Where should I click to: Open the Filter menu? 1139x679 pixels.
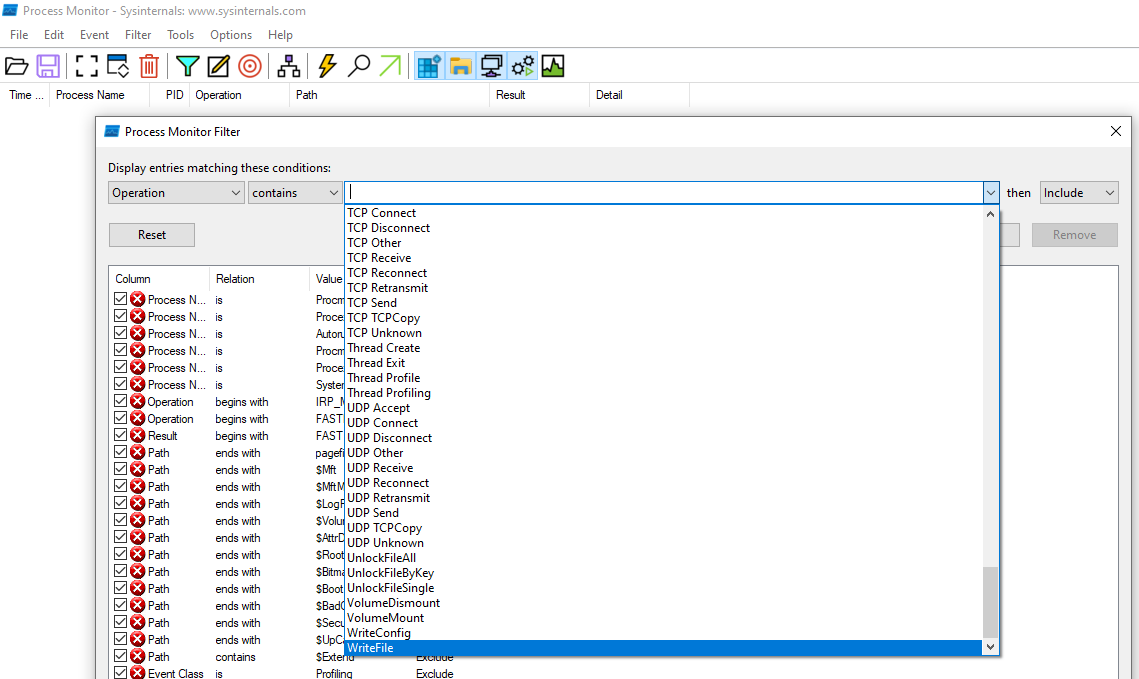click(x=138, y=35)
